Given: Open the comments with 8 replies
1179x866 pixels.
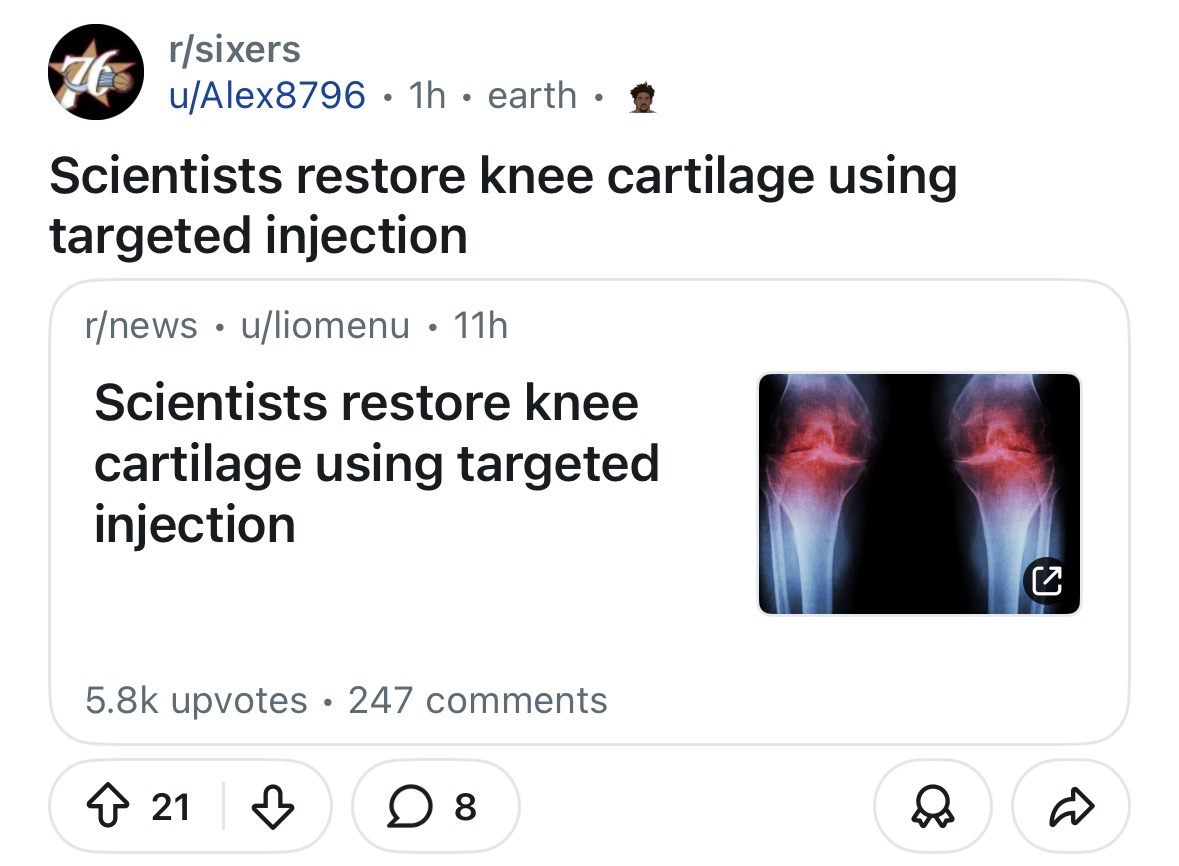Looking at the screenshot, I should click(435, 806).
